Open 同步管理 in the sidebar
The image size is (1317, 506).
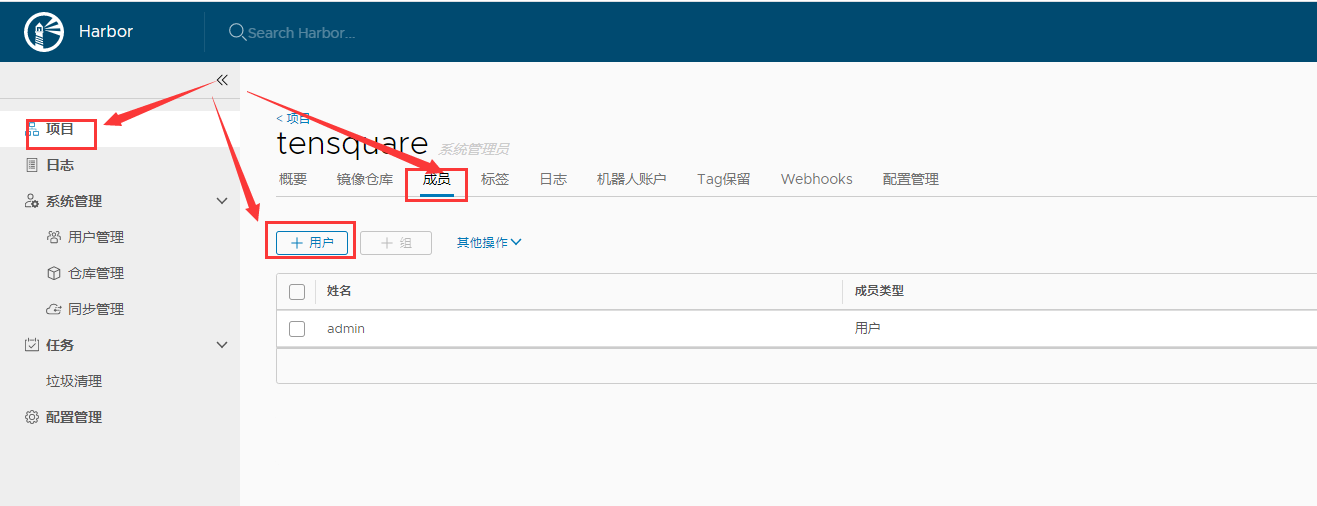pyautogui.click(x=96, y=309)
